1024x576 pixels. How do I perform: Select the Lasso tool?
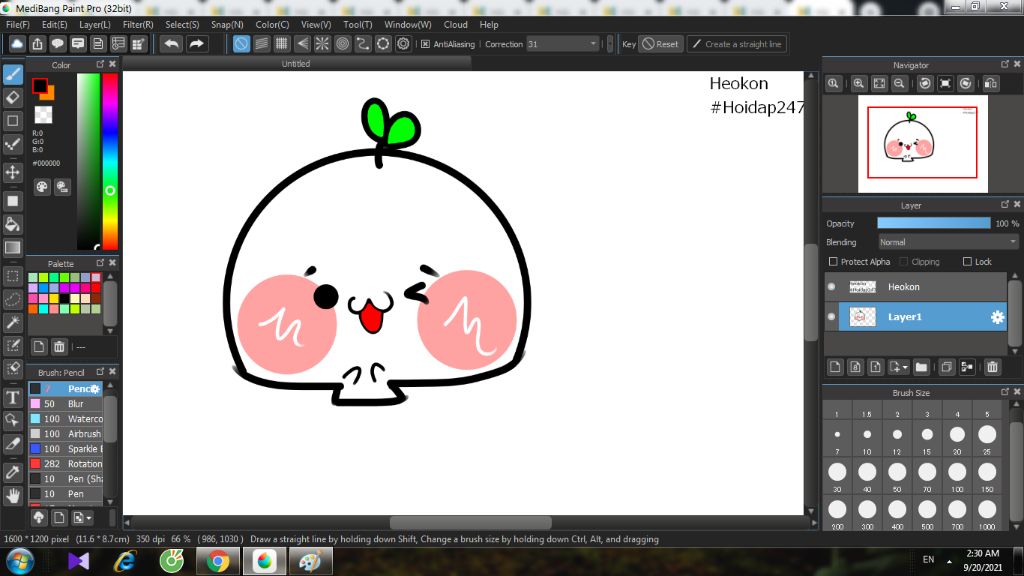pos(13,299)
